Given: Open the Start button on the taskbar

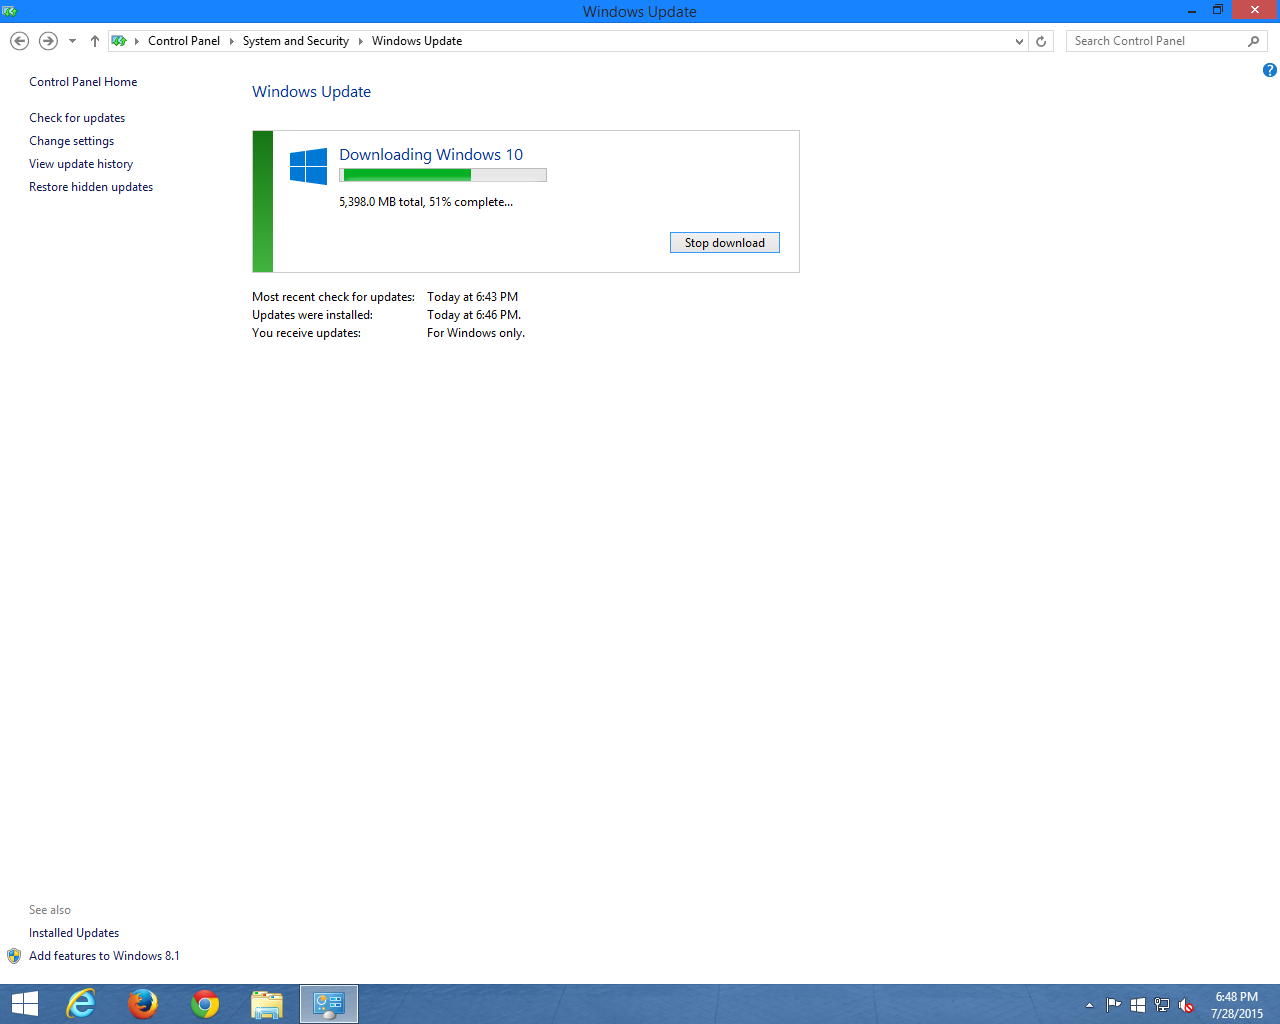Looking at the screenshot, I should (24, 1004).
